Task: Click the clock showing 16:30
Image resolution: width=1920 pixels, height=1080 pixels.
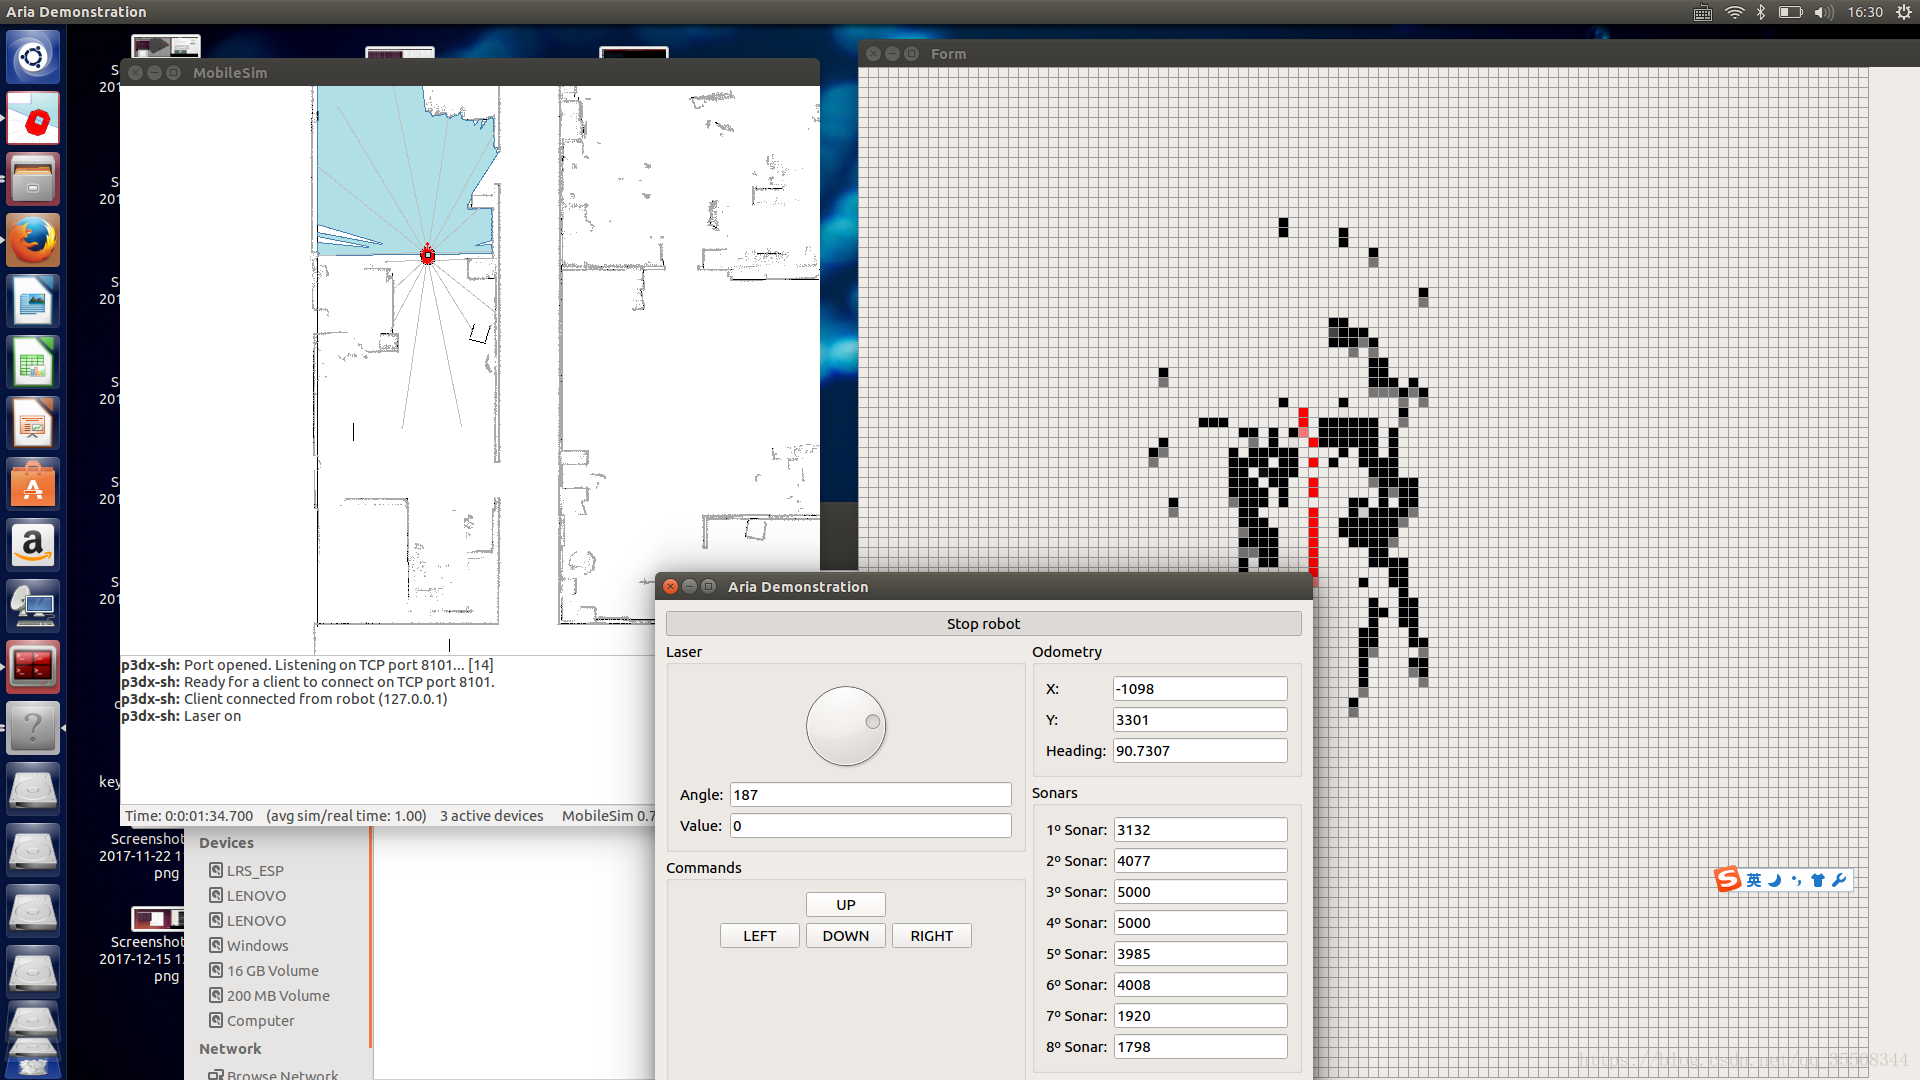Action: coord(1865,12)
